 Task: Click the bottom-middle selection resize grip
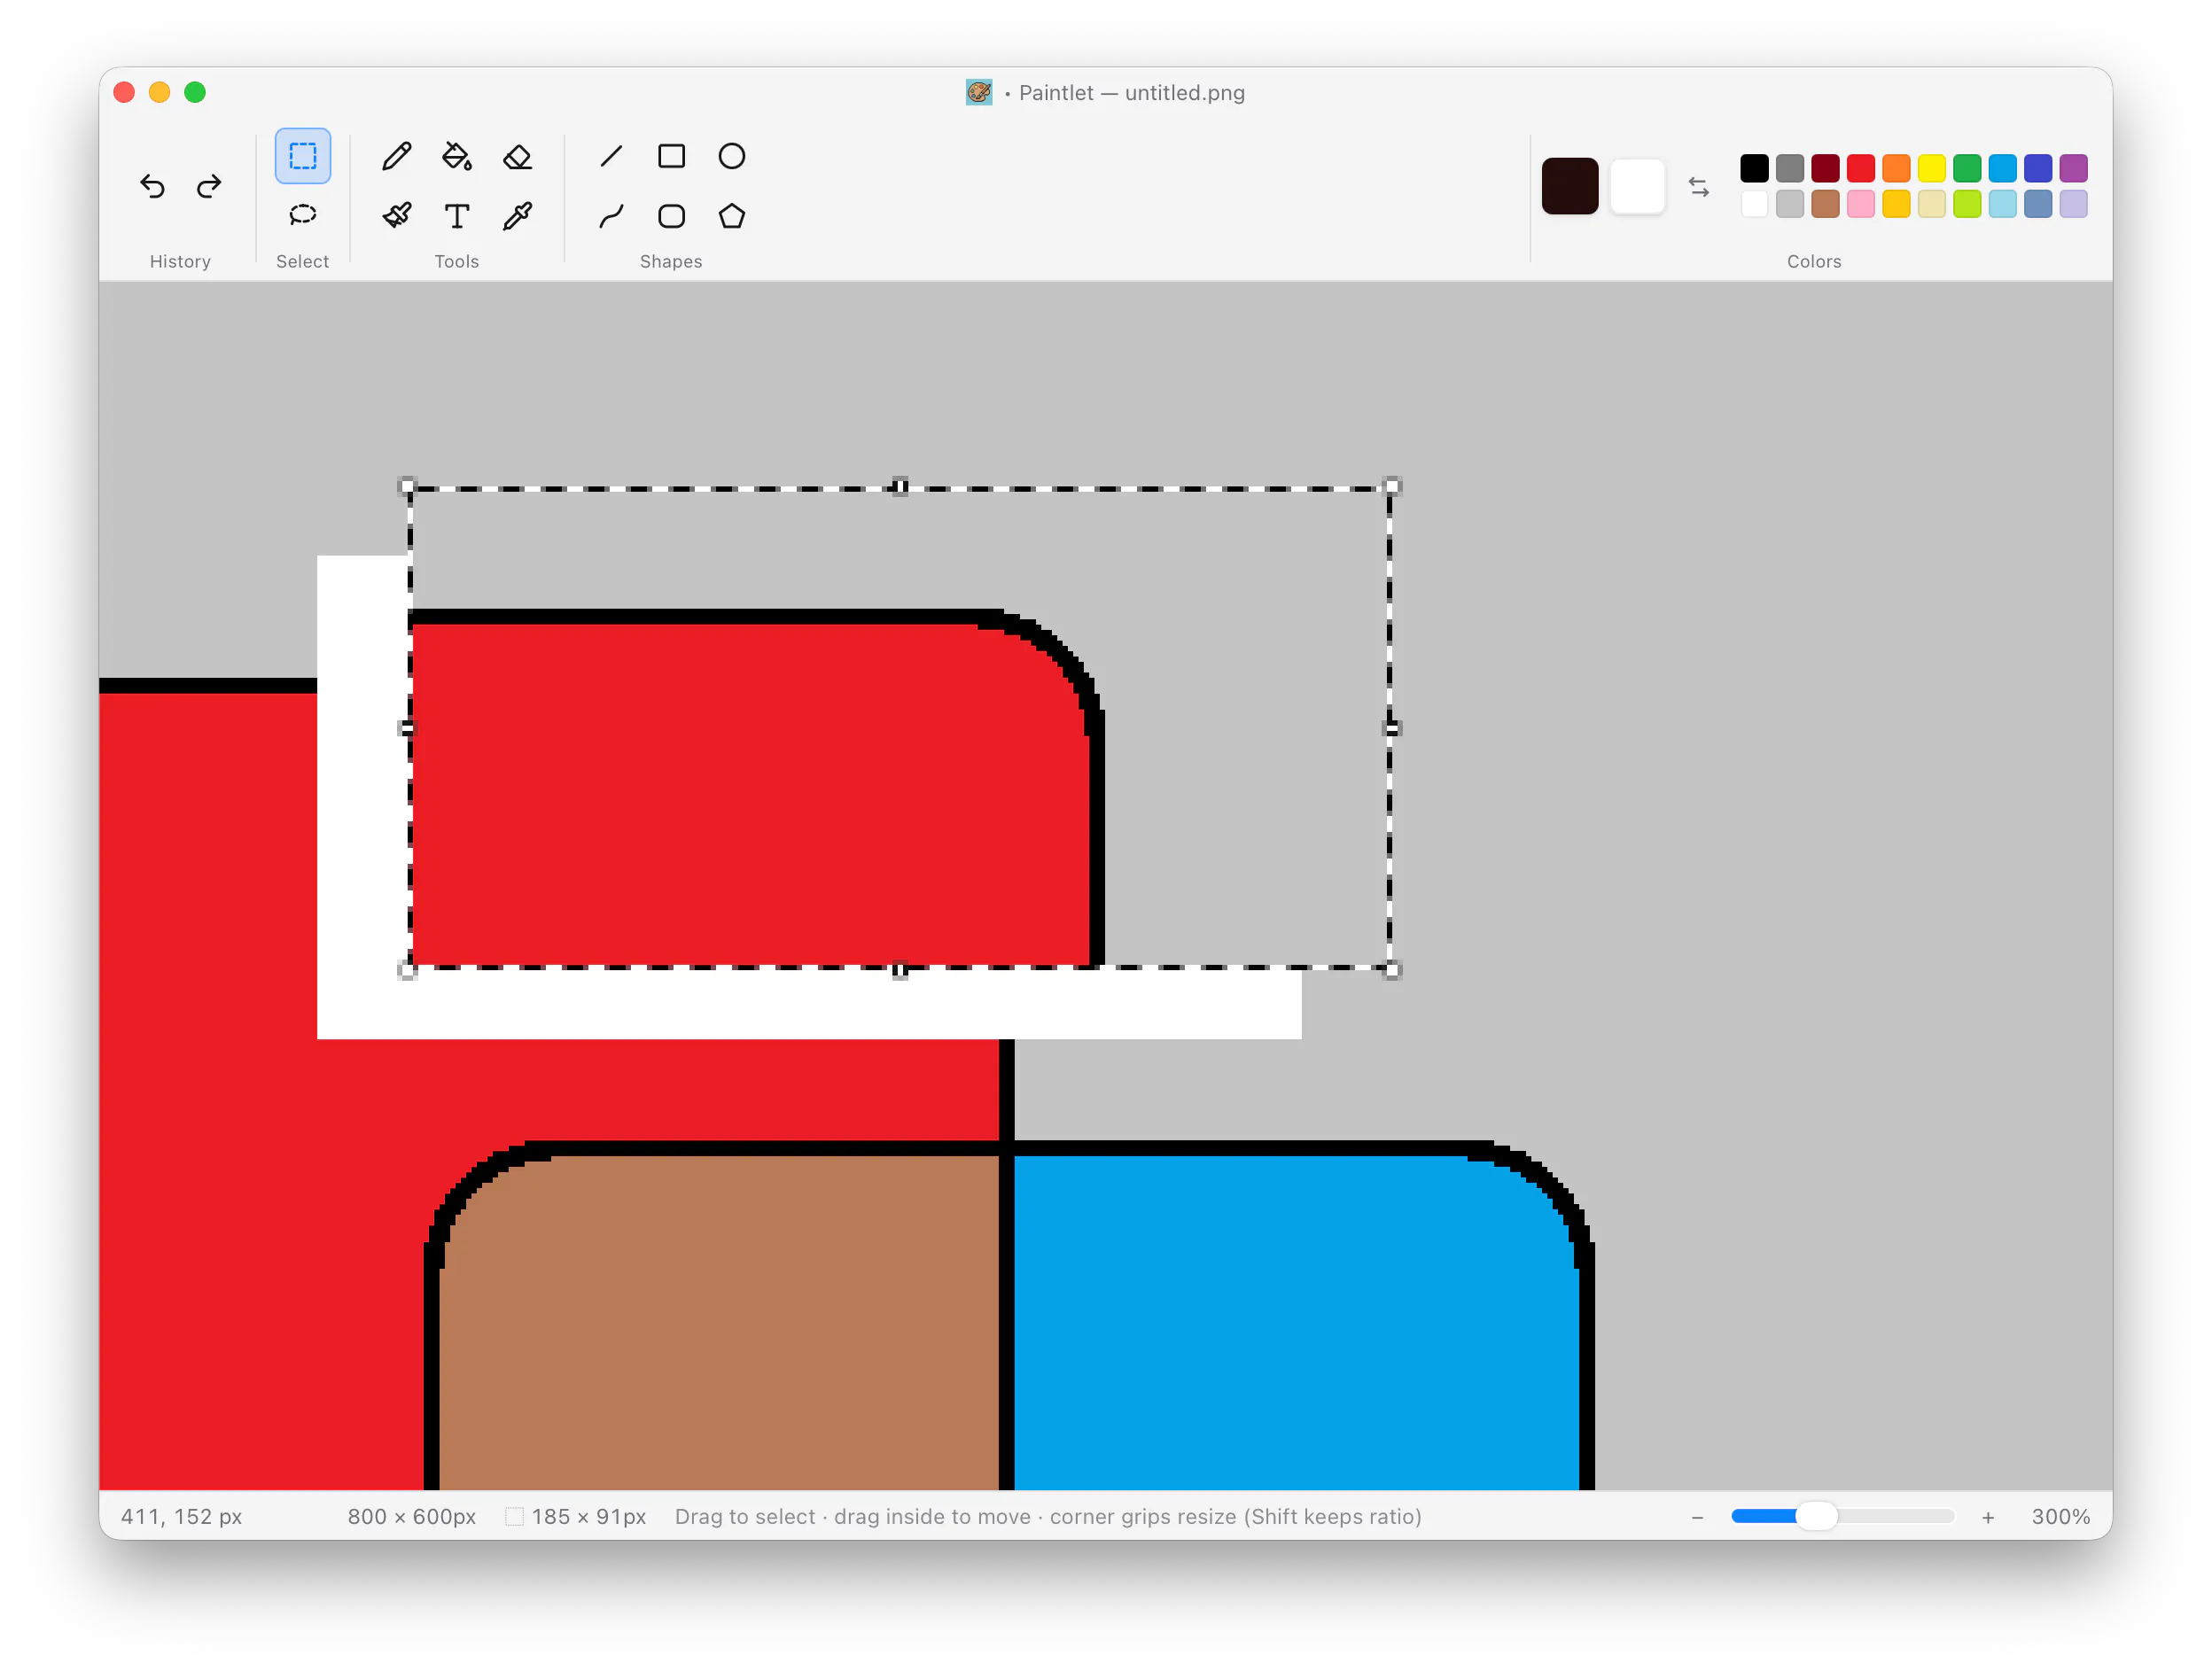(x=900, y=970)
